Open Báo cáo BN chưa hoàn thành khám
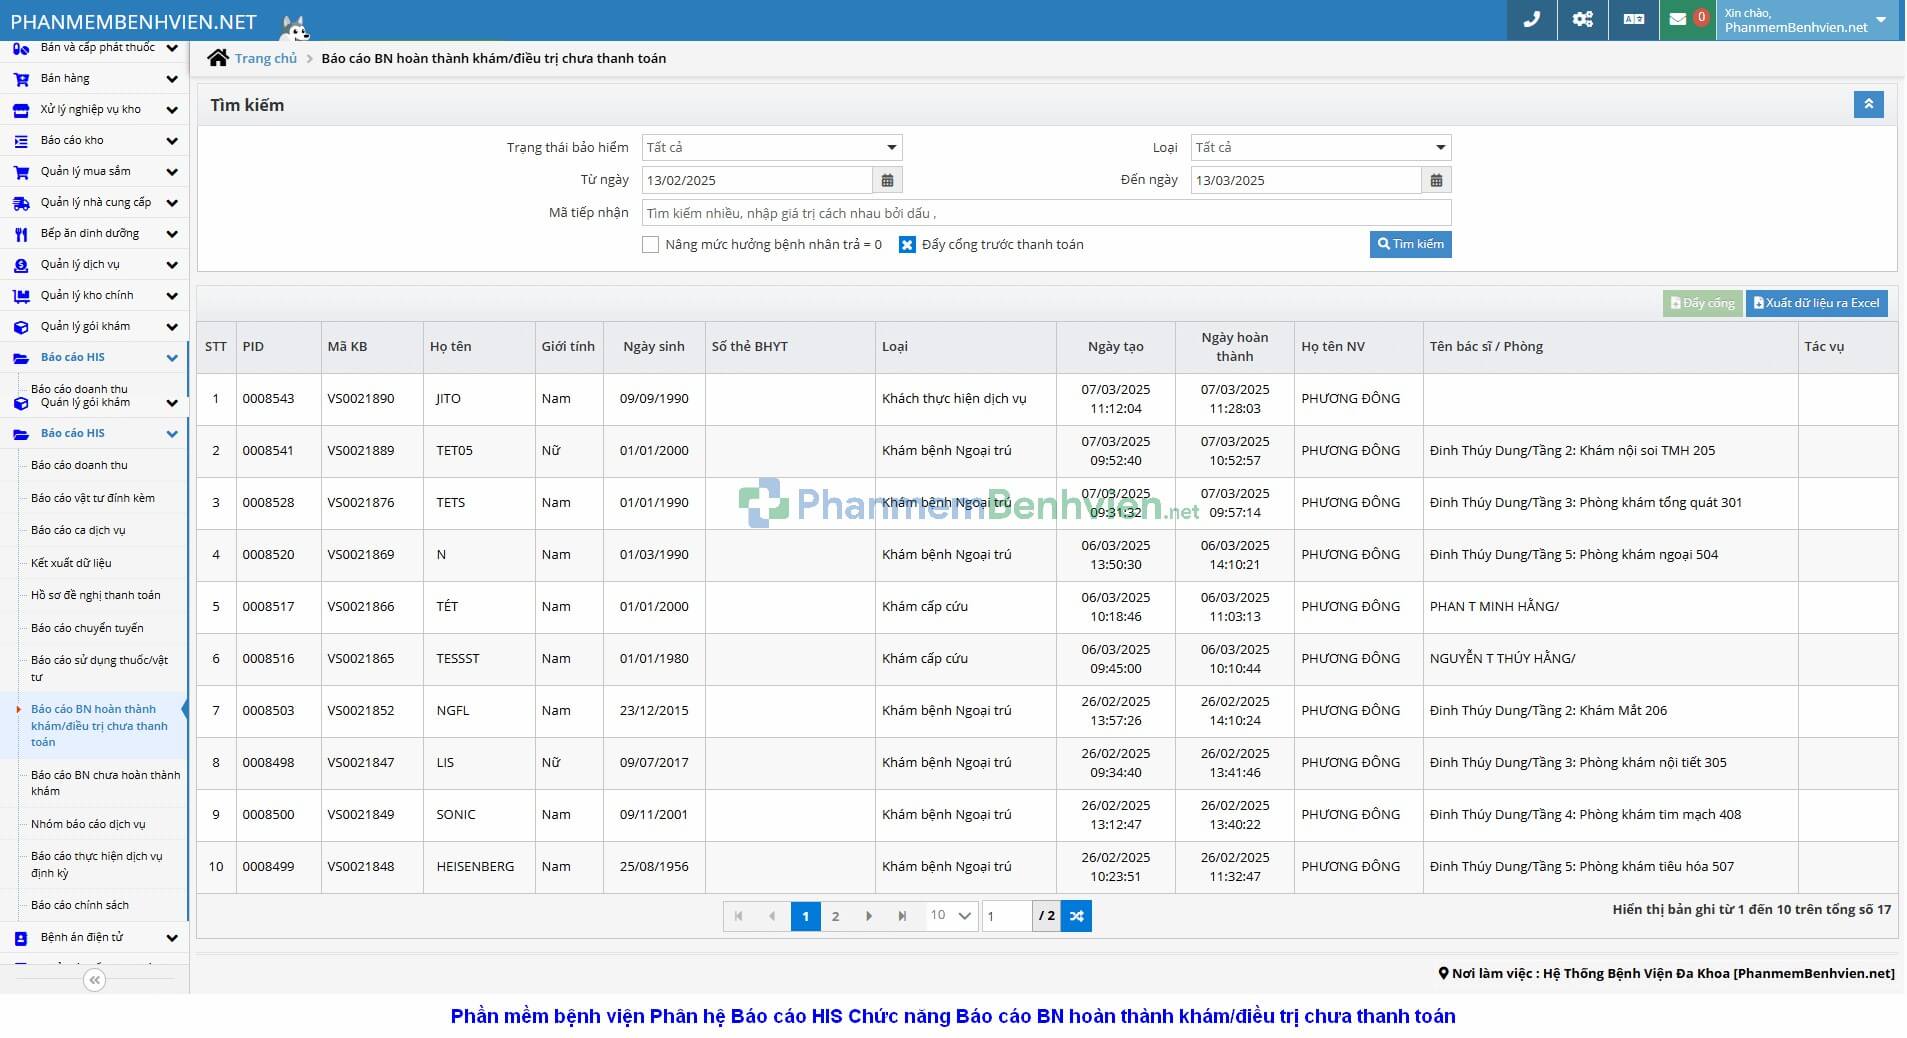 [x=105, y=783]
